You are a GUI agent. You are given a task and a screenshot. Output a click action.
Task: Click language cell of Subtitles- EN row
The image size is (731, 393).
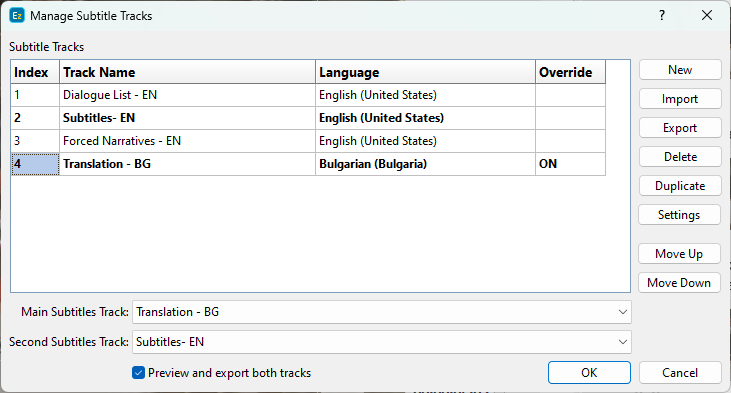(x=425, y=118)
